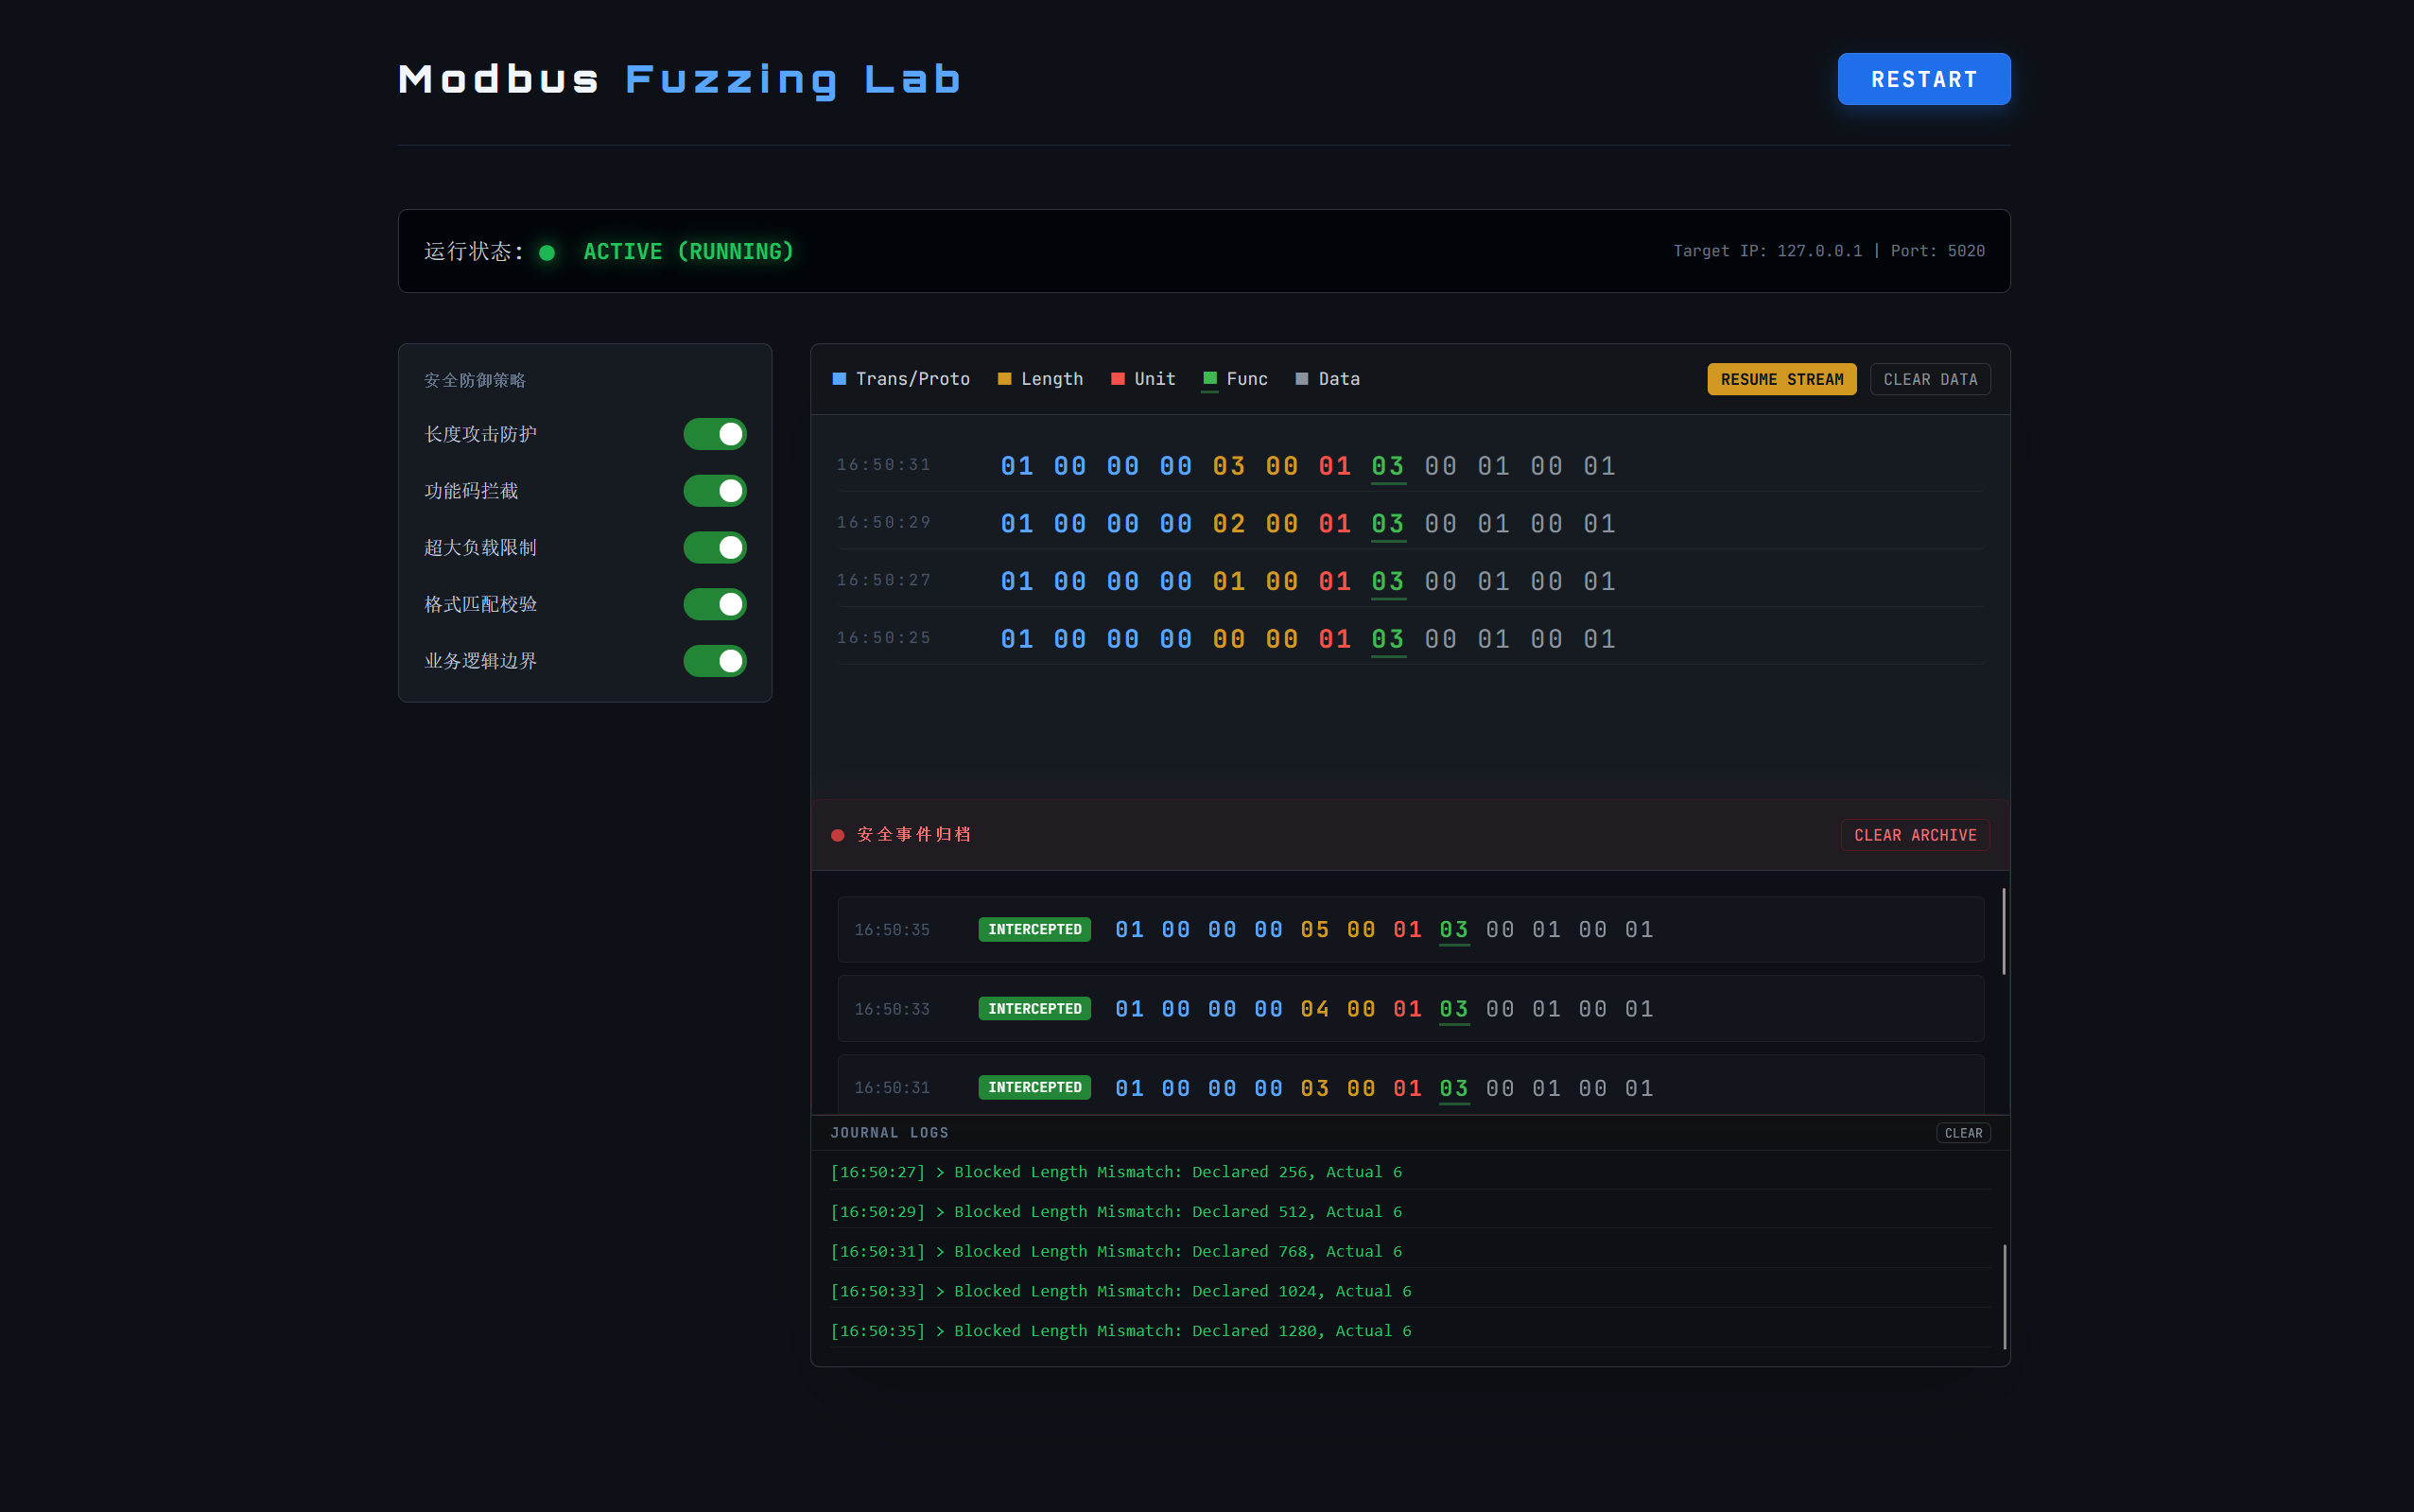Click CLEAR ARCHIVE button

[x=1914, y=836]
